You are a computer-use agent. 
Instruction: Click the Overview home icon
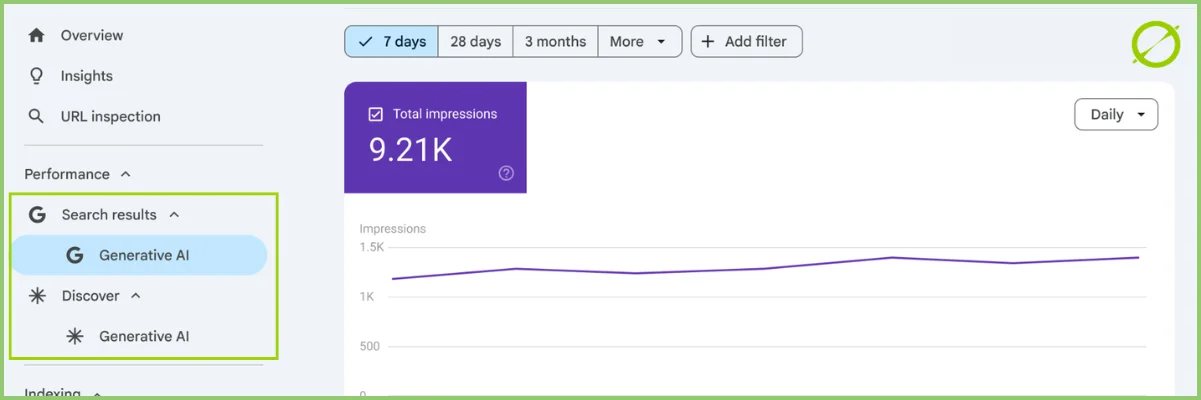click(x=36, y=35)
